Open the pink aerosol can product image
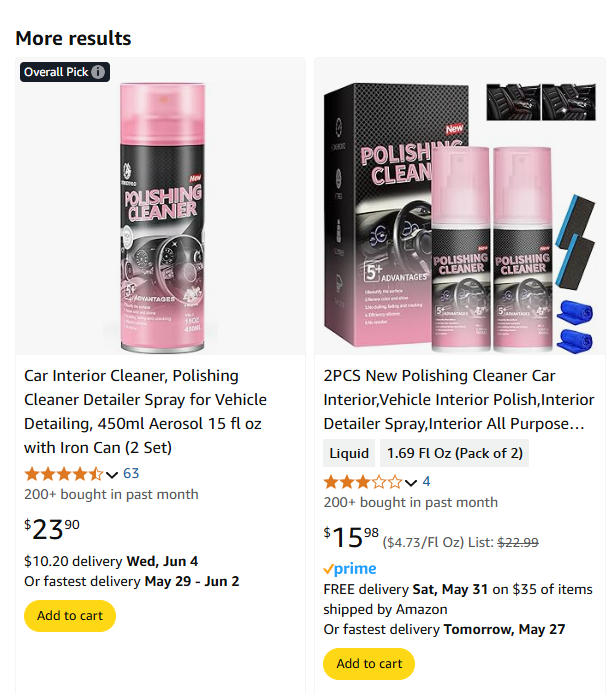 [x=161, y=215]
